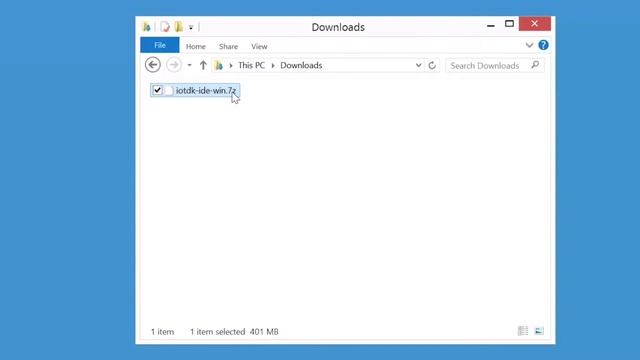Click the address bar folder icon
Image resolution: width=640 pixels, height=360 pixels.
219,65
